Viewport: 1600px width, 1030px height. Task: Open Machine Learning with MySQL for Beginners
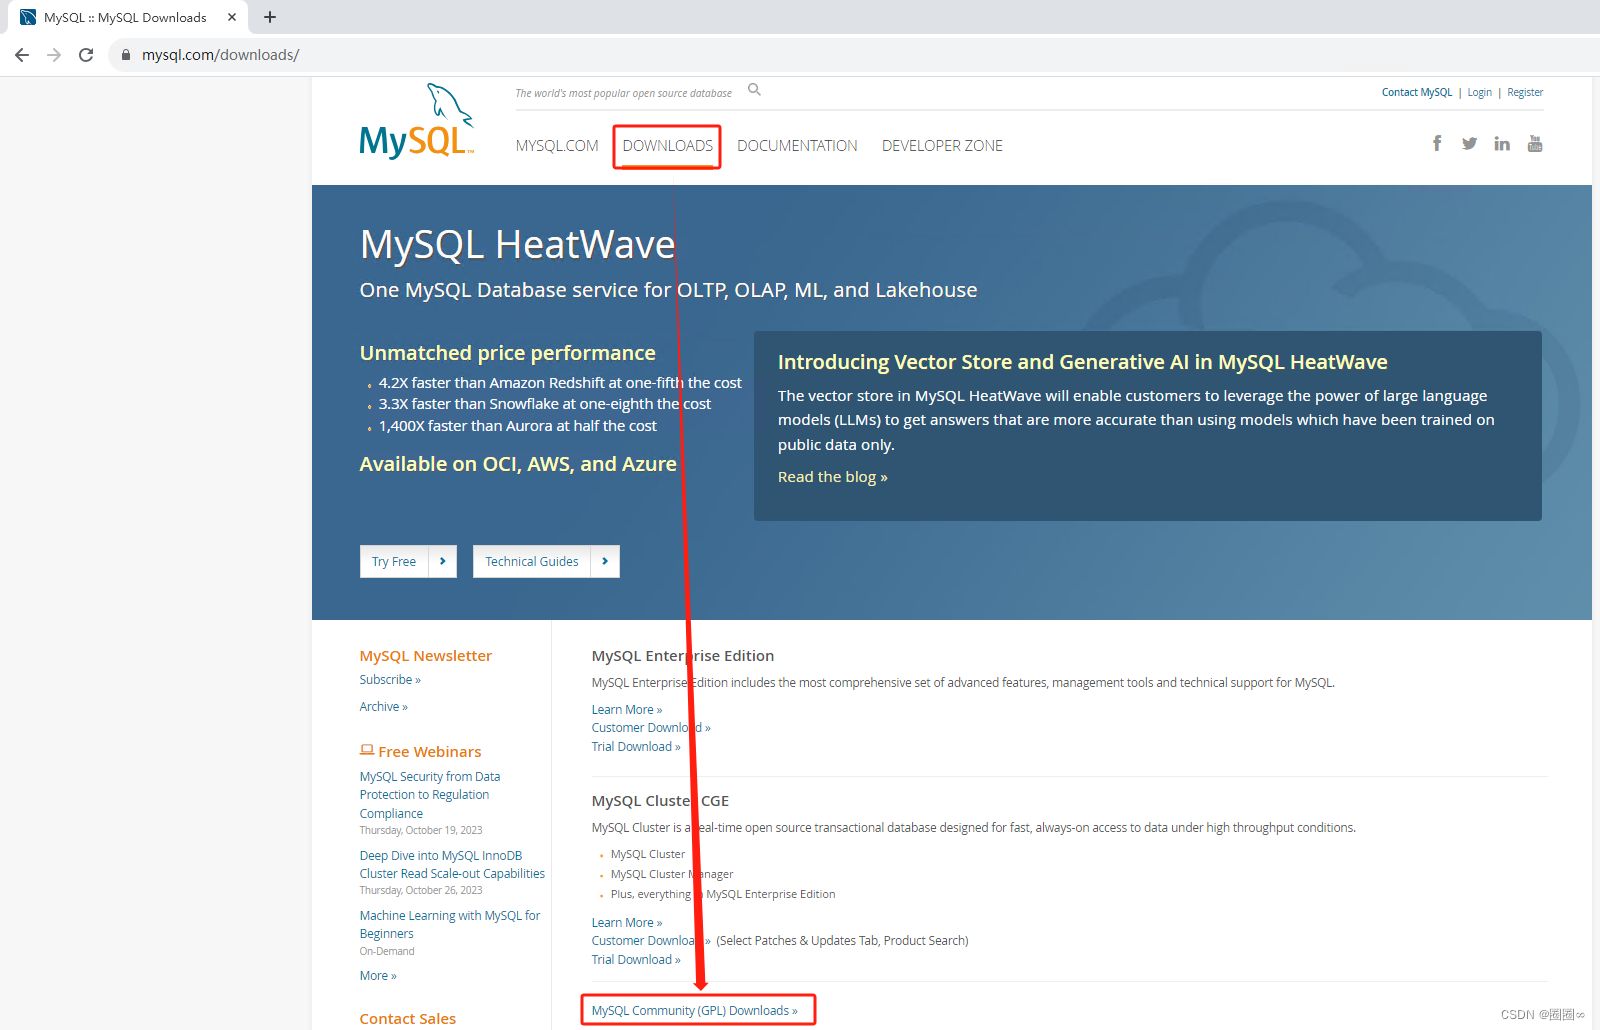(450, 925)
